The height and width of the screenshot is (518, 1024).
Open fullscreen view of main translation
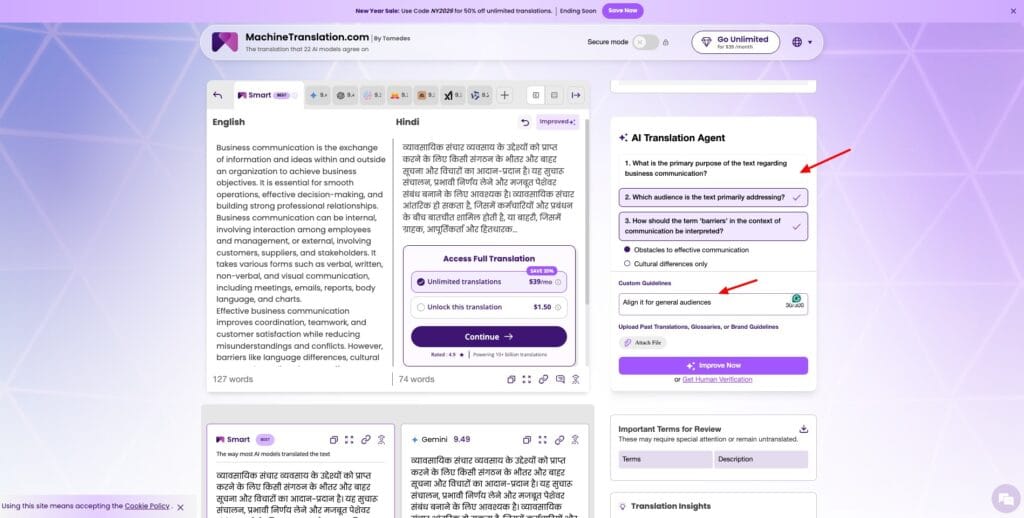point(527,380)
